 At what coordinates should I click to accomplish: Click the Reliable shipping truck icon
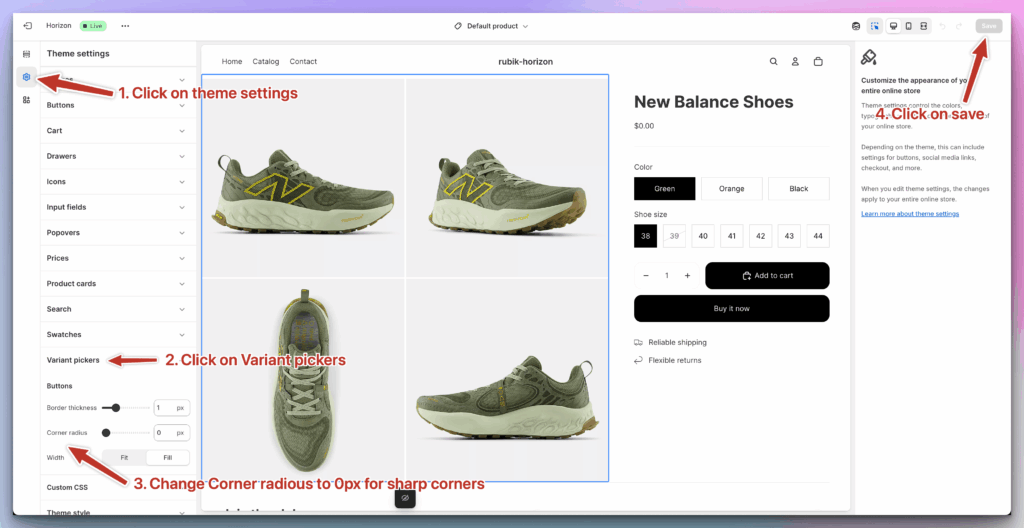coord(638,342)
